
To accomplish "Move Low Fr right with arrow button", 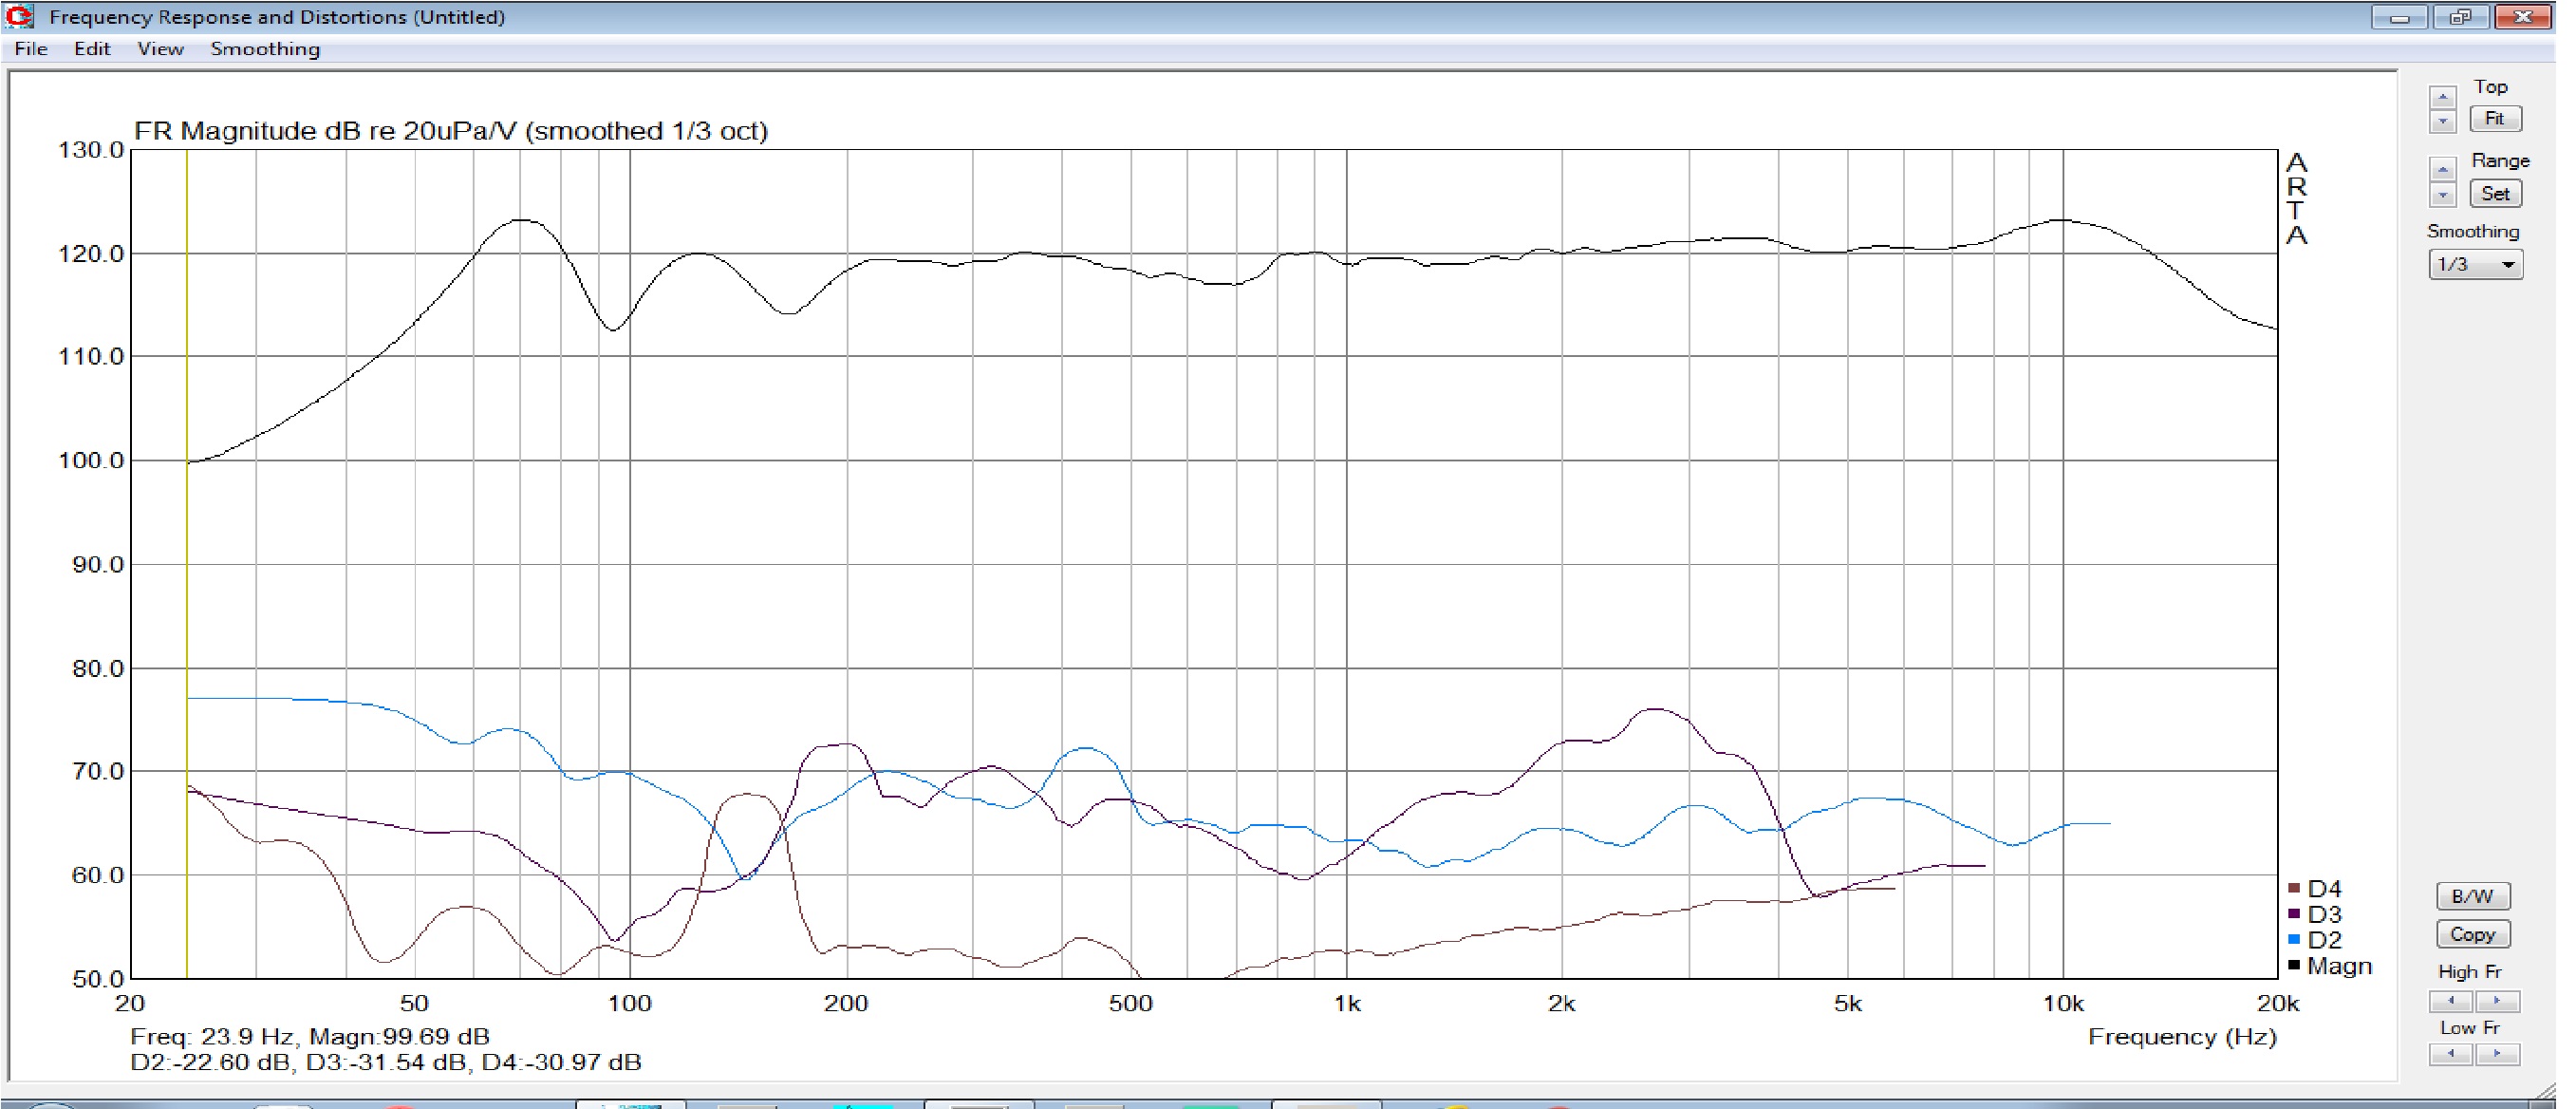I will click(x=2497, y=1054).
